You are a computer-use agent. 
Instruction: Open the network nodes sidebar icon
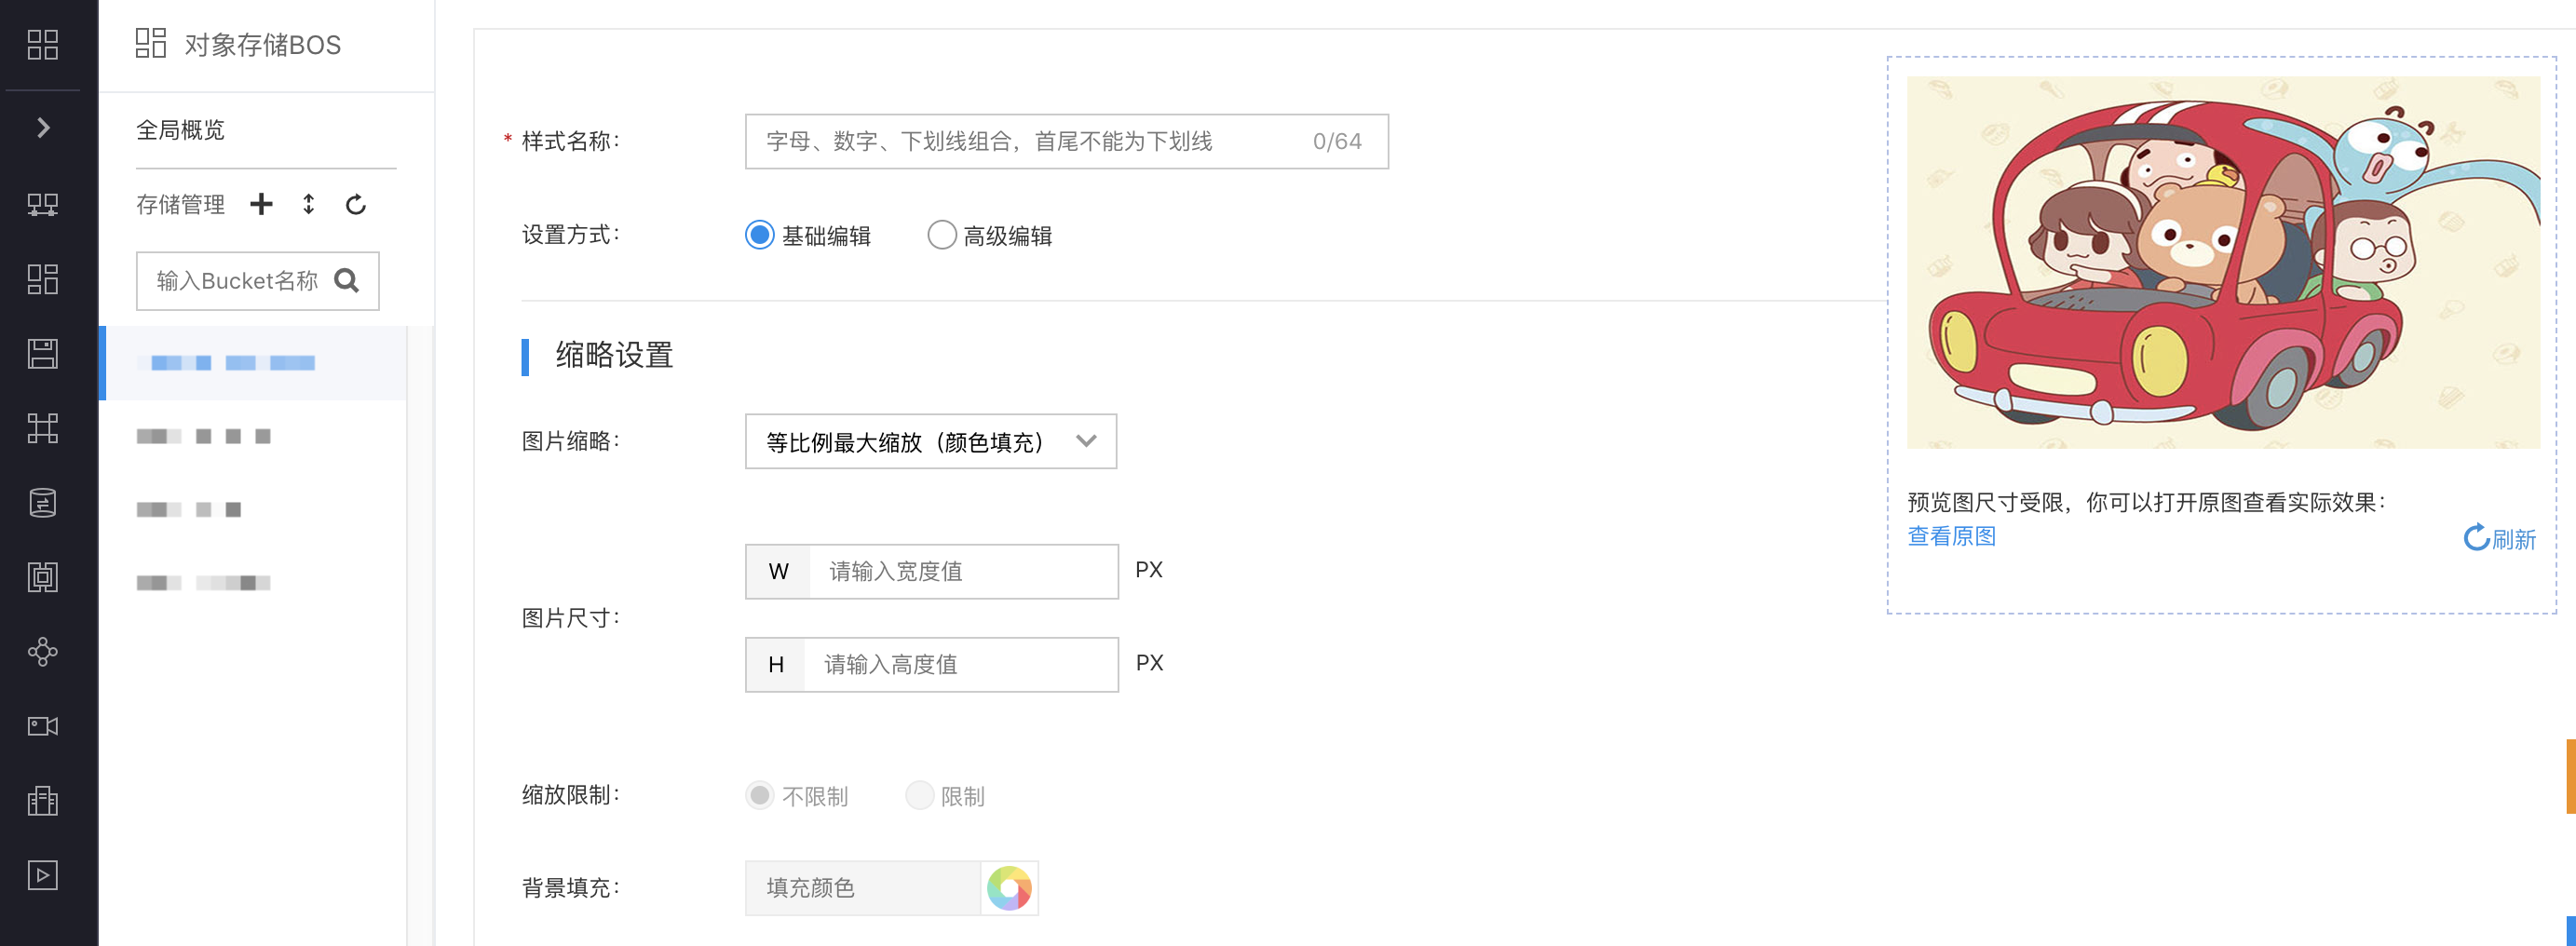point(43,205)
